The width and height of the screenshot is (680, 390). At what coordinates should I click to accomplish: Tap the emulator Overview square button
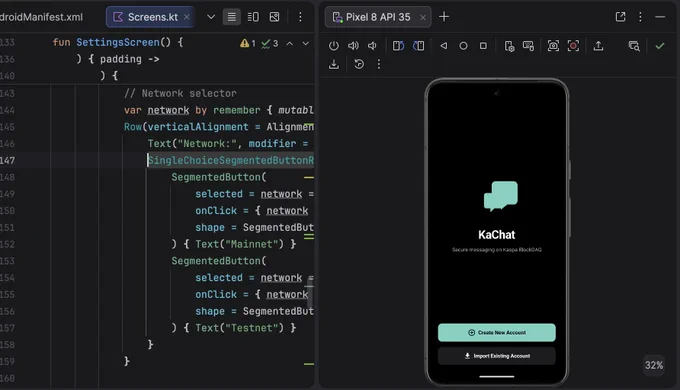483,46
